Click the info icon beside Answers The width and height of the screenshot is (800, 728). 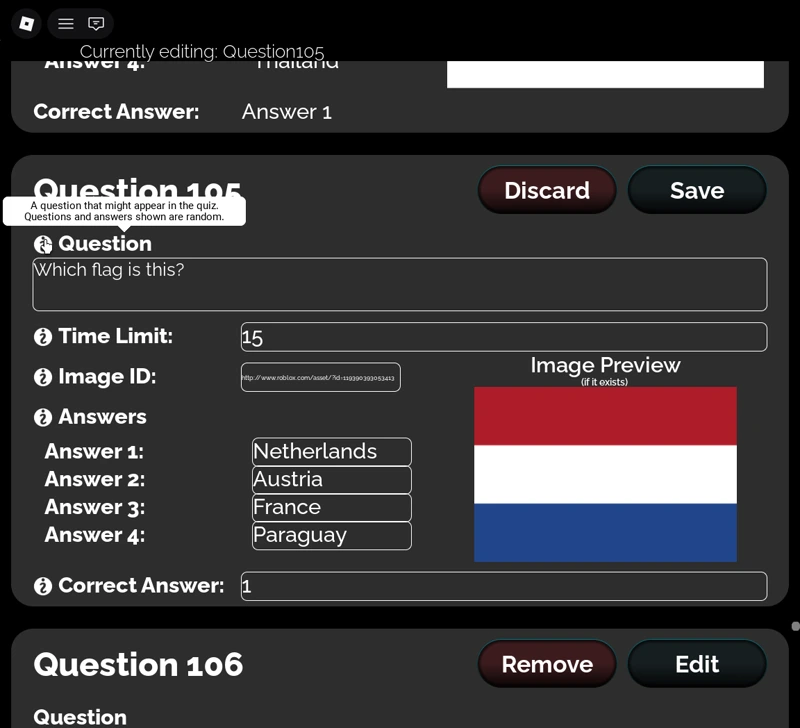(41, 417)
